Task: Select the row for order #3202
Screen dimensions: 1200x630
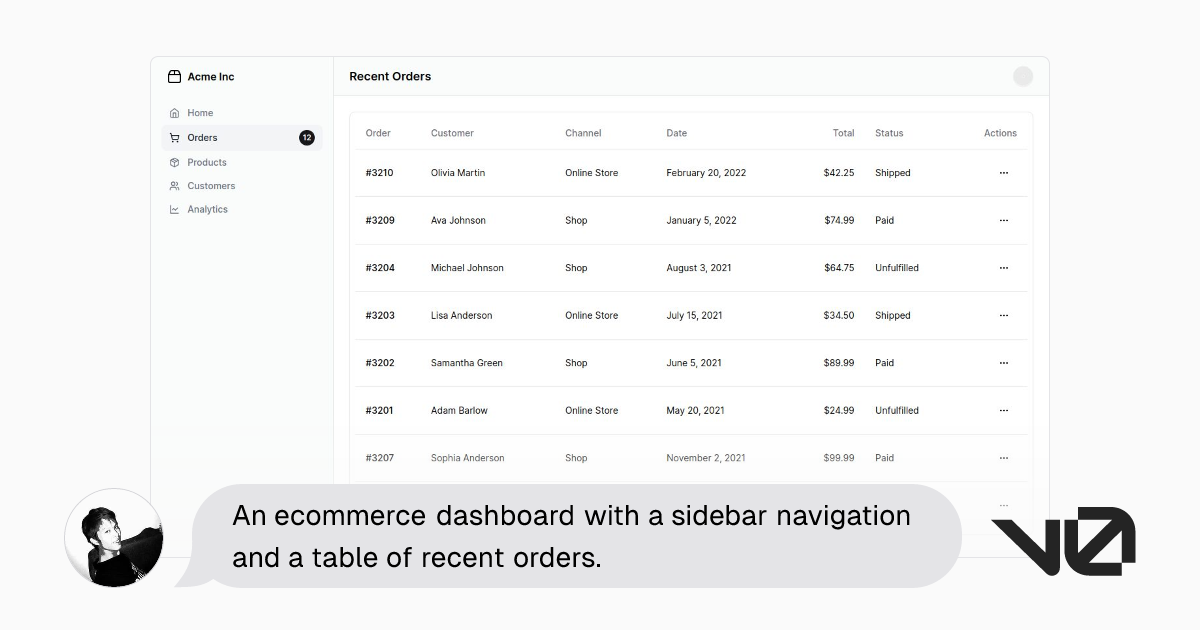Action: point(690,363)
